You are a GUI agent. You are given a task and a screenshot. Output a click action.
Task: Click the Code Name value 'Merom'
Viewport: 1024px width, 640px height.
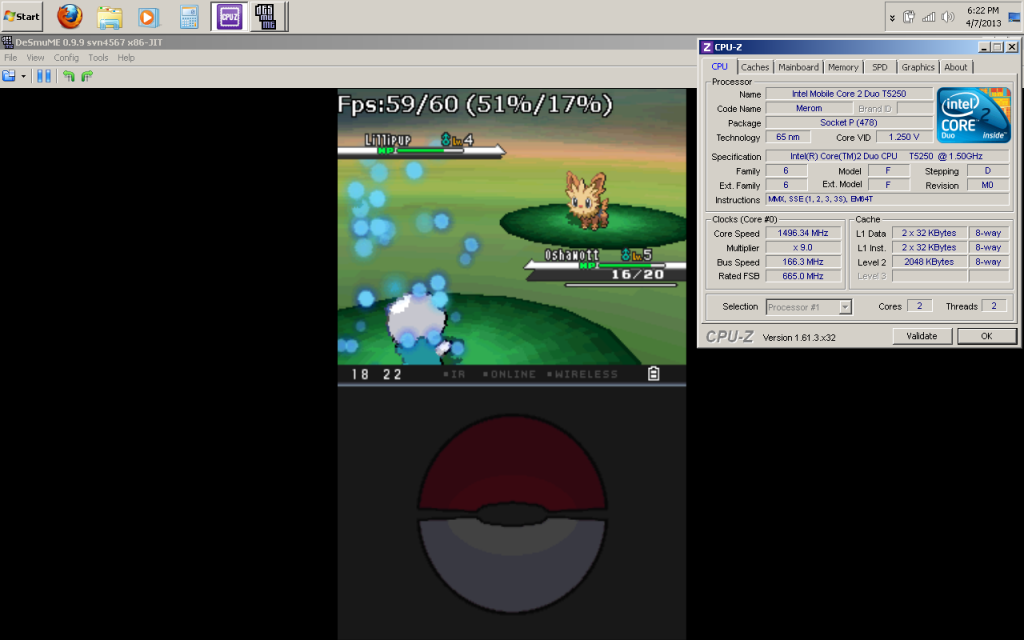pos(808,108)
